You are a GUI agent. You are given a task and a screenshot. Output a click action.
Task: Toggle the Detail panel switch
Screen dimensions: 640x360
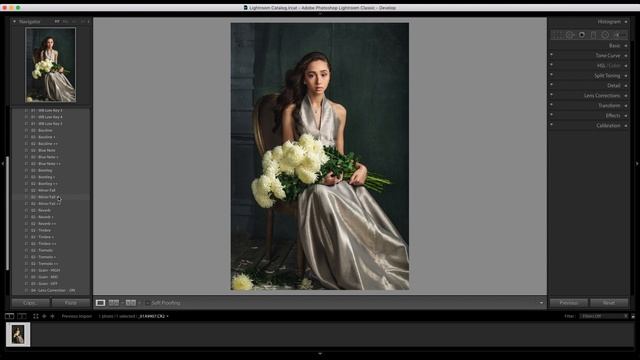(551, 84)
